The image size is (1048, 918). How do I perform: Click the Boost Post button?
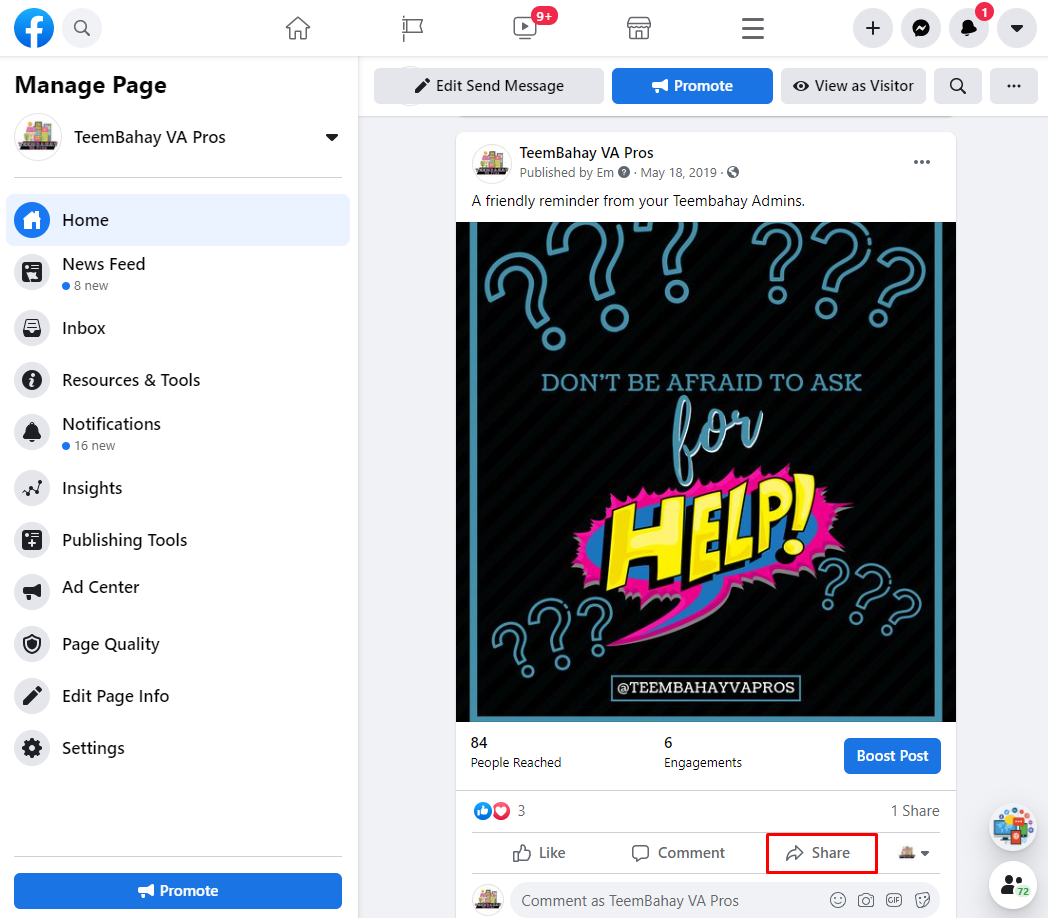pyautogui.click(x=891, y=756)
